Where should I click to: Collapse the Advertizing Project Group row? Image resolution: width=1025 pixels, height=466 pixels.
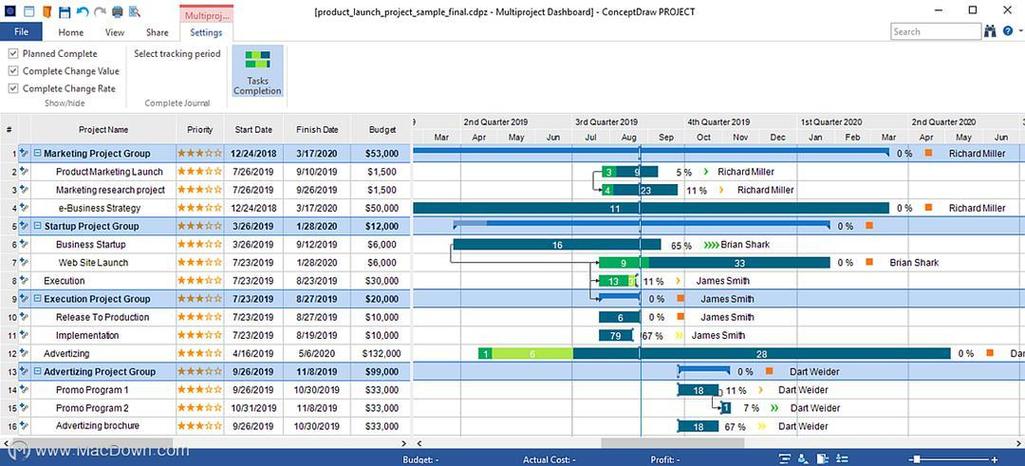37,372
